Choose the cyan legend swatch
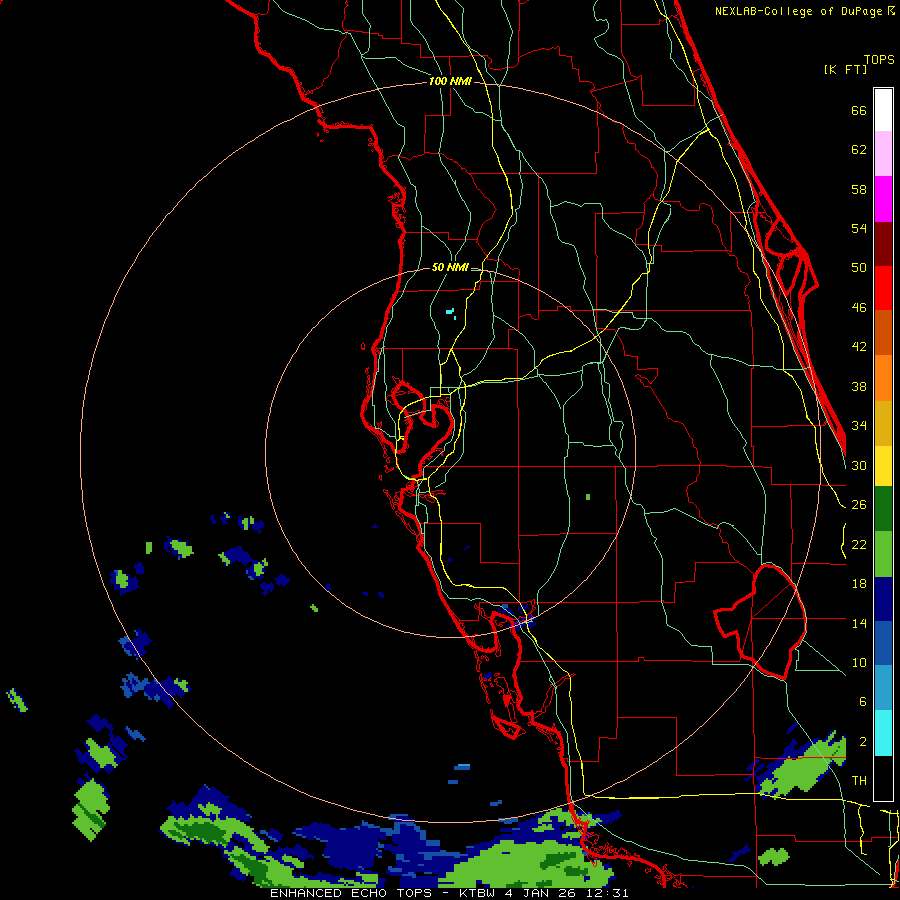Screen dimensions: 900x900 coord(883,733)
